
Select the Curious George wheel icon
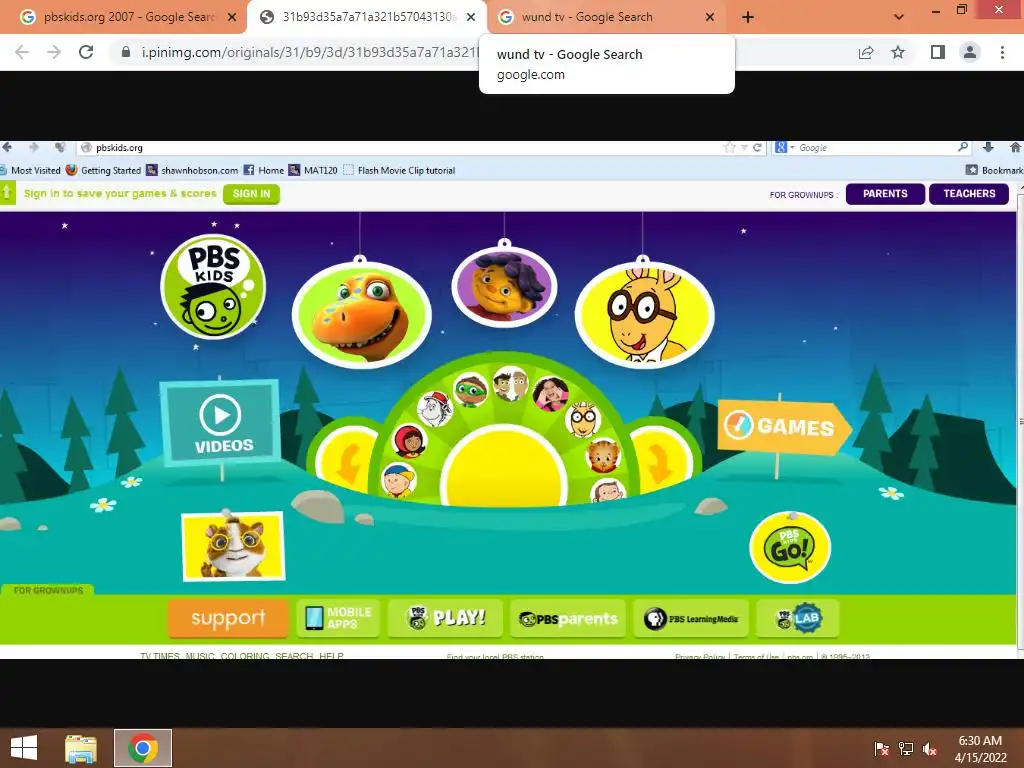(x=608, y=491)
